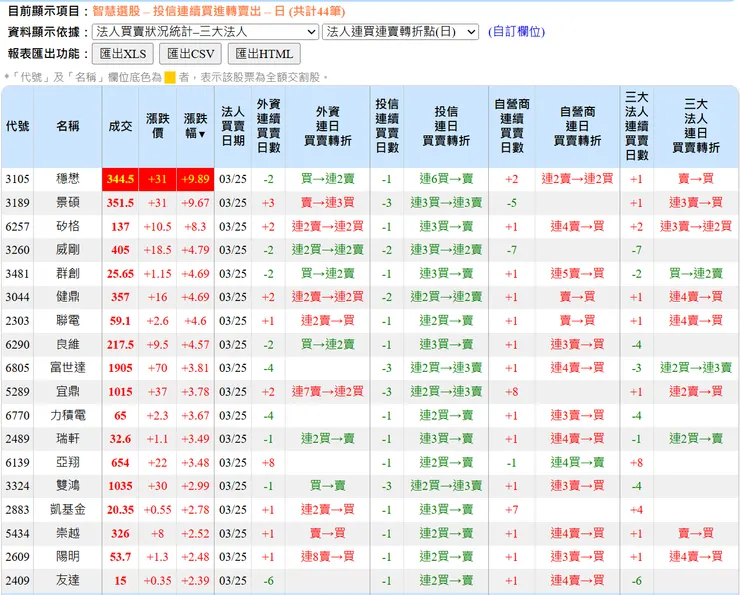Click 穩懋 自營商 連2賣→連2買 cell

click(x=577, y=179)
